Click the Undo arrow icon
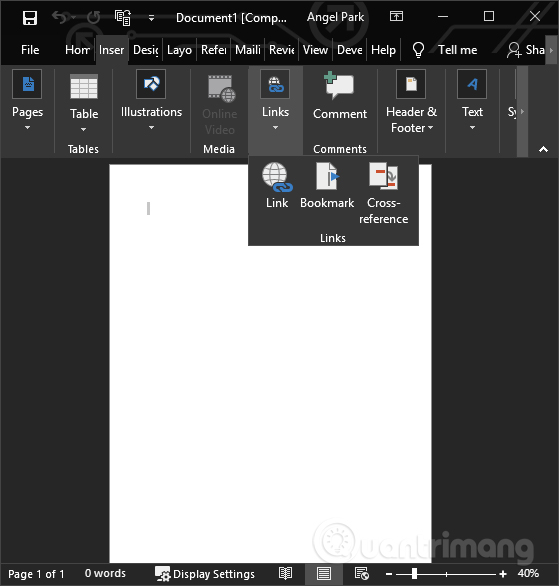The height and width of the screenshot is (586, 559). [x=60, y=17]
